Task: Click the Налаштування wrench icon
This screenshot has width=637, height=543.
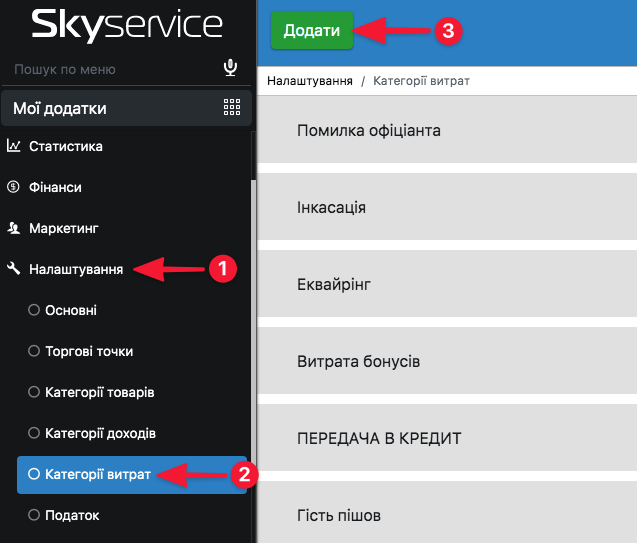Action: (x=14, y=269)
